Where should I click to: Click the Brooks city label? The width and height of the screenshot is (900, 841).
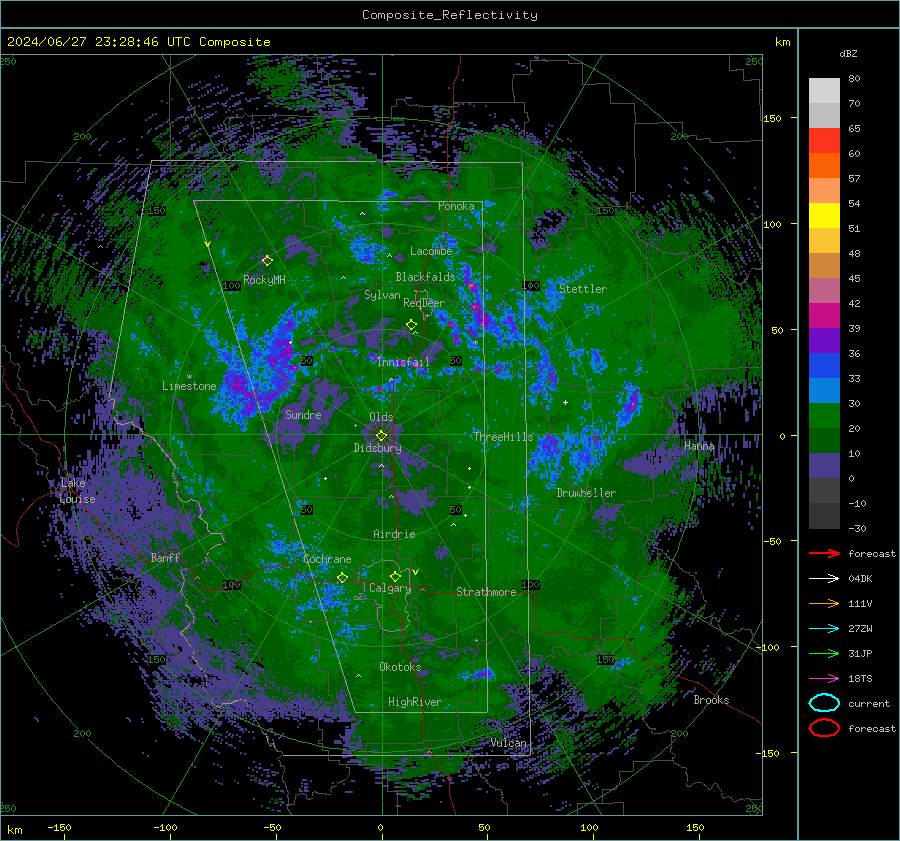[x=711, y=700]
